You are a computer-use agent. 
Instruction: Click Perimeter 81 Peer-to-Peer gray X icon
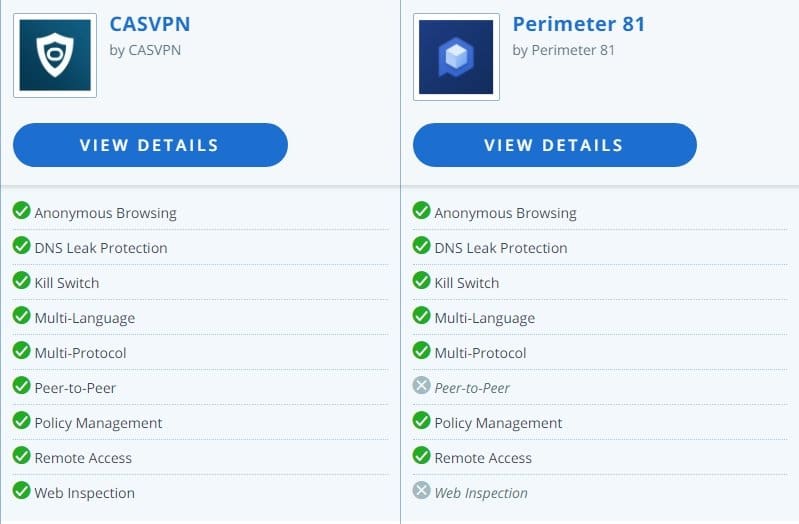tap(421, 386)
